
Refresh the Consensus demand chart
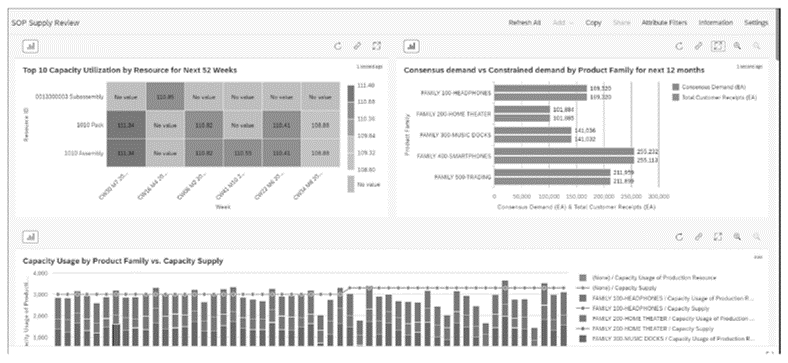679,46
